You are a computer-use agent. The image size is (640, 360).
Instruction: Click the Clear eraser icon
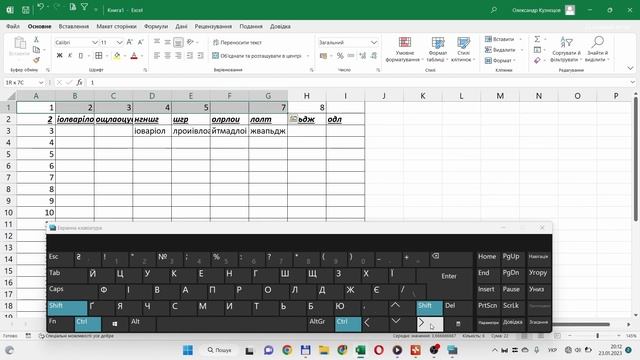[537, 60]
